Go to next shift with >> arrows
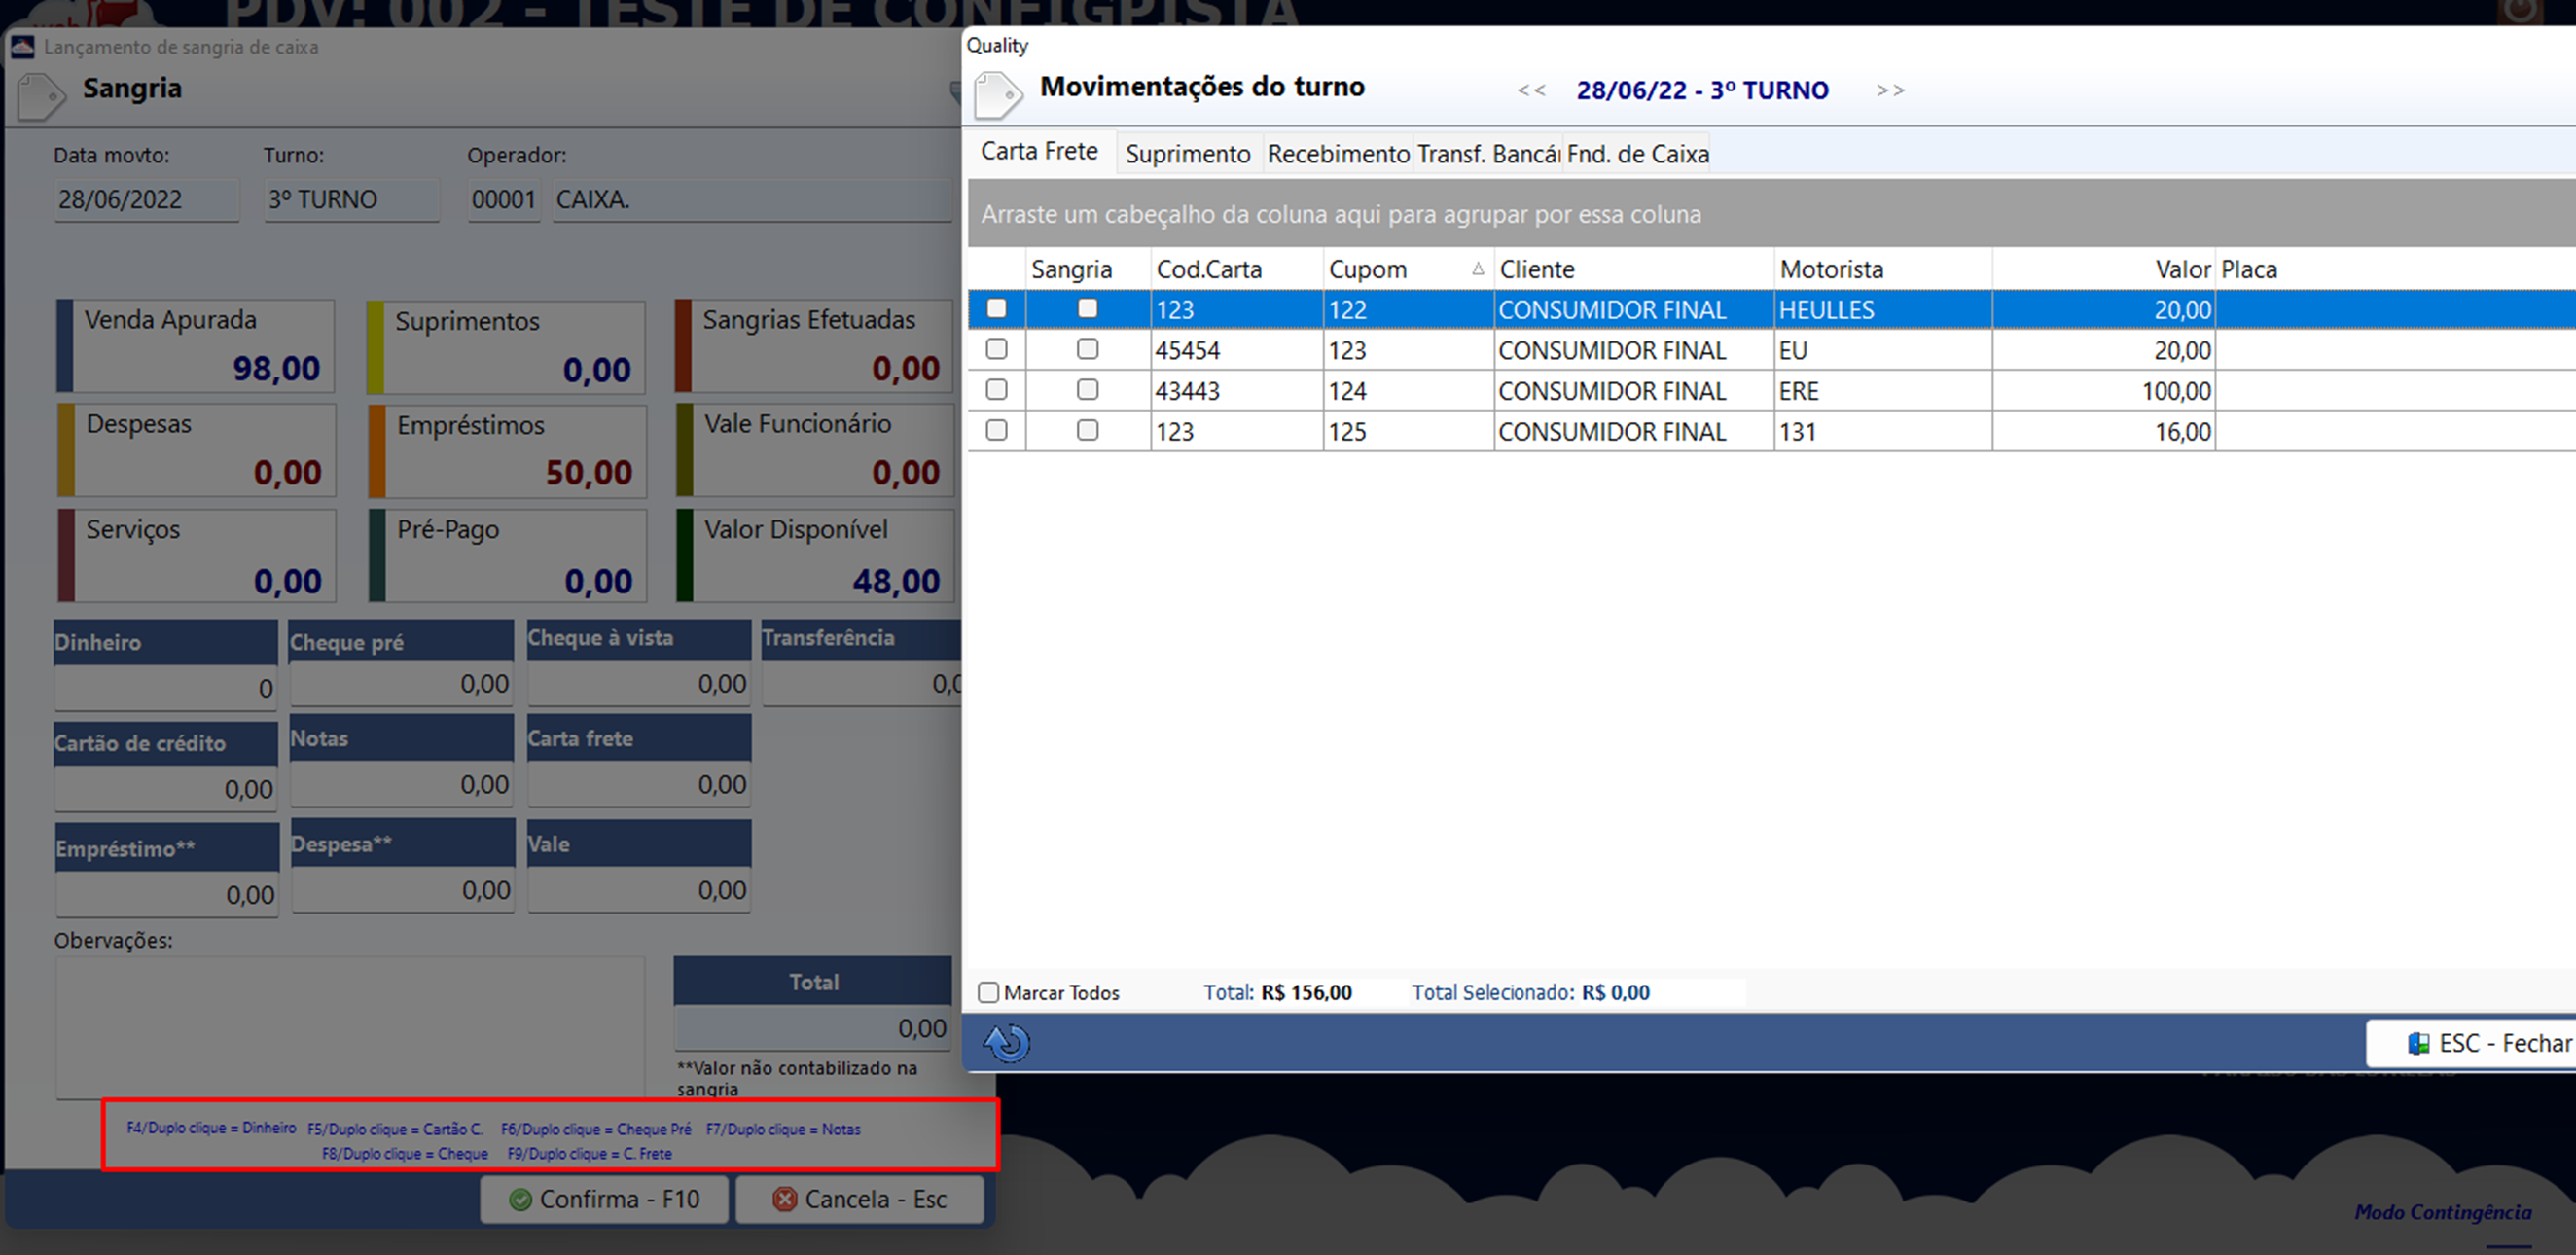2576x1255 pixels. tap(1890, 90)
